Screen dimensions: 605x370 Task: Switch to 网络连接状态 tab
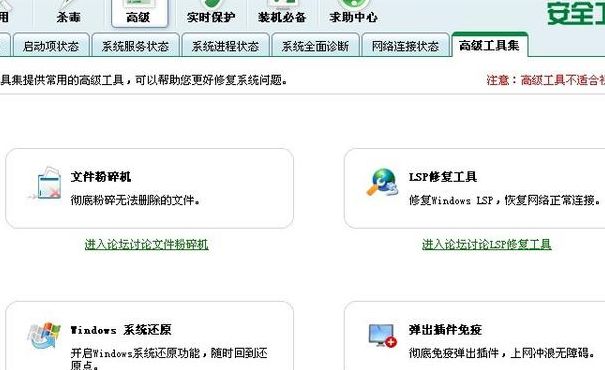point(406,46)
